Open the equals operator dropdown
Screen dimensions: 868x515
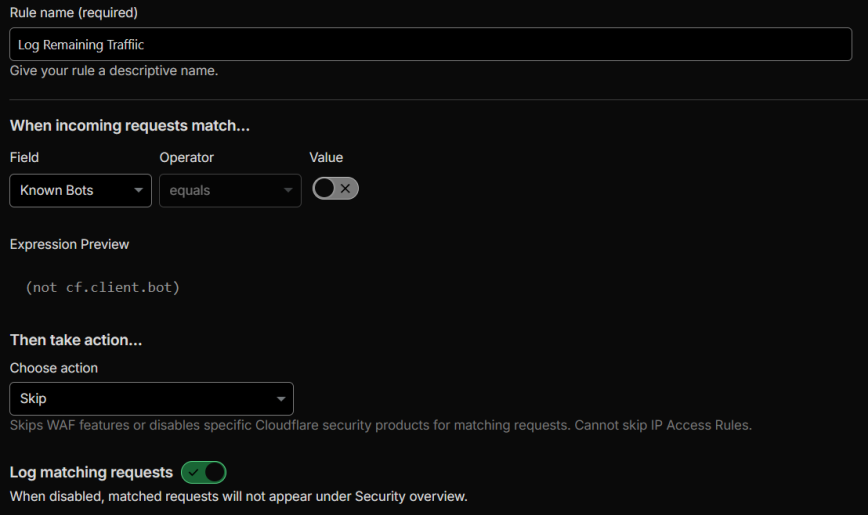pyautogui.click(x=230, y=190)
